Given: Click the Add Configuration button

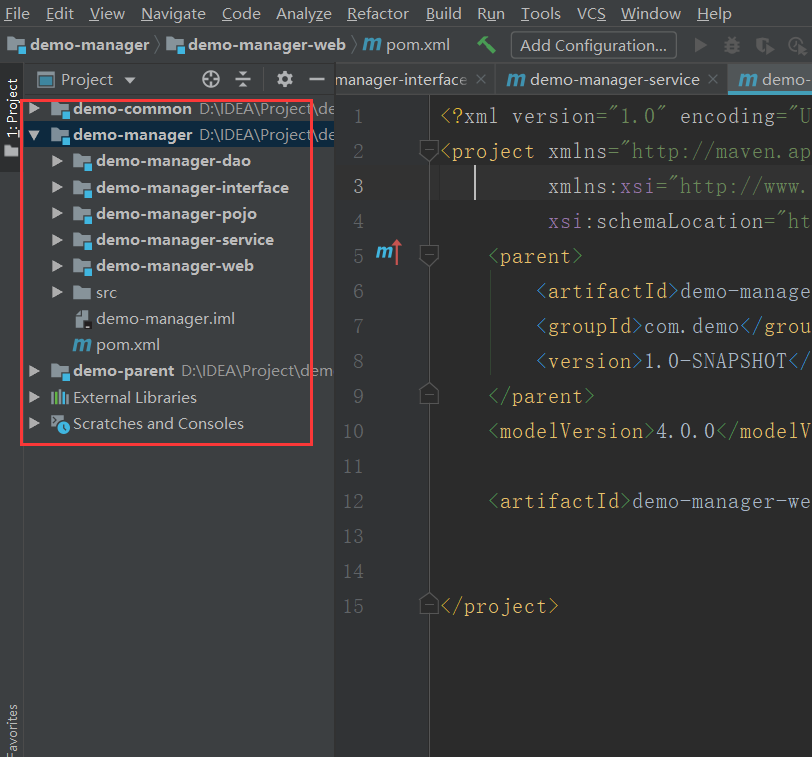Looking at the screenshot, I should 593,46.
